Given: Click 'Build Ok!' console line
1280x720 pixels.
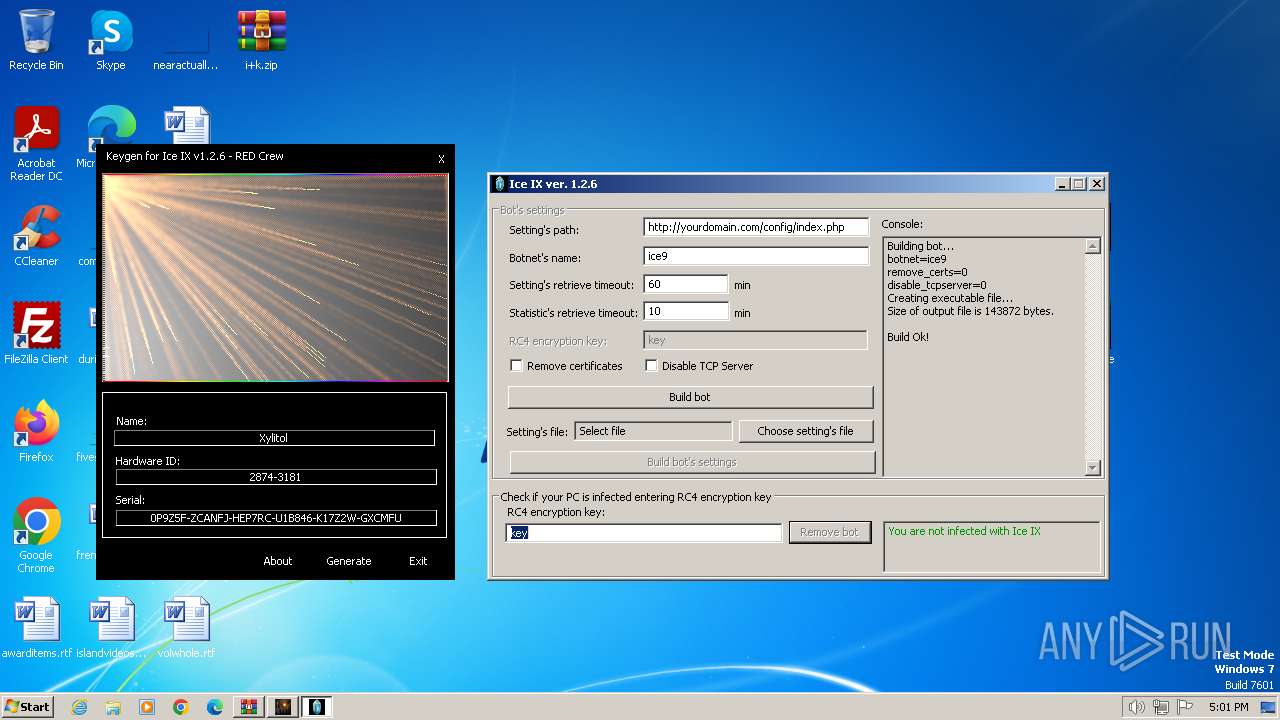Looking at the screenshot, I should tap(908, 337).
